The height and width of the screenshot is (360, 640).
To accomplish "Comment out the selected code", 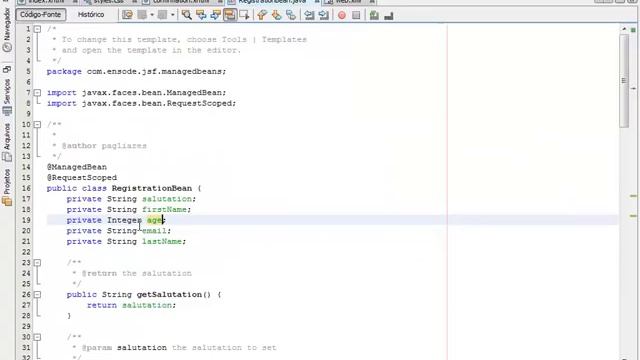I will click(x=374, y=15).
